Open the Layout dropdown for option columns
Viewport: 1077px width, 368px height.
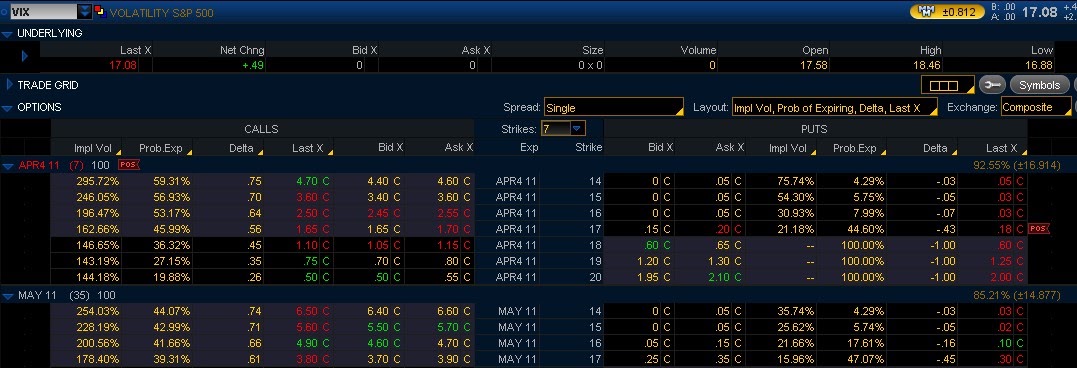point(835,107)
